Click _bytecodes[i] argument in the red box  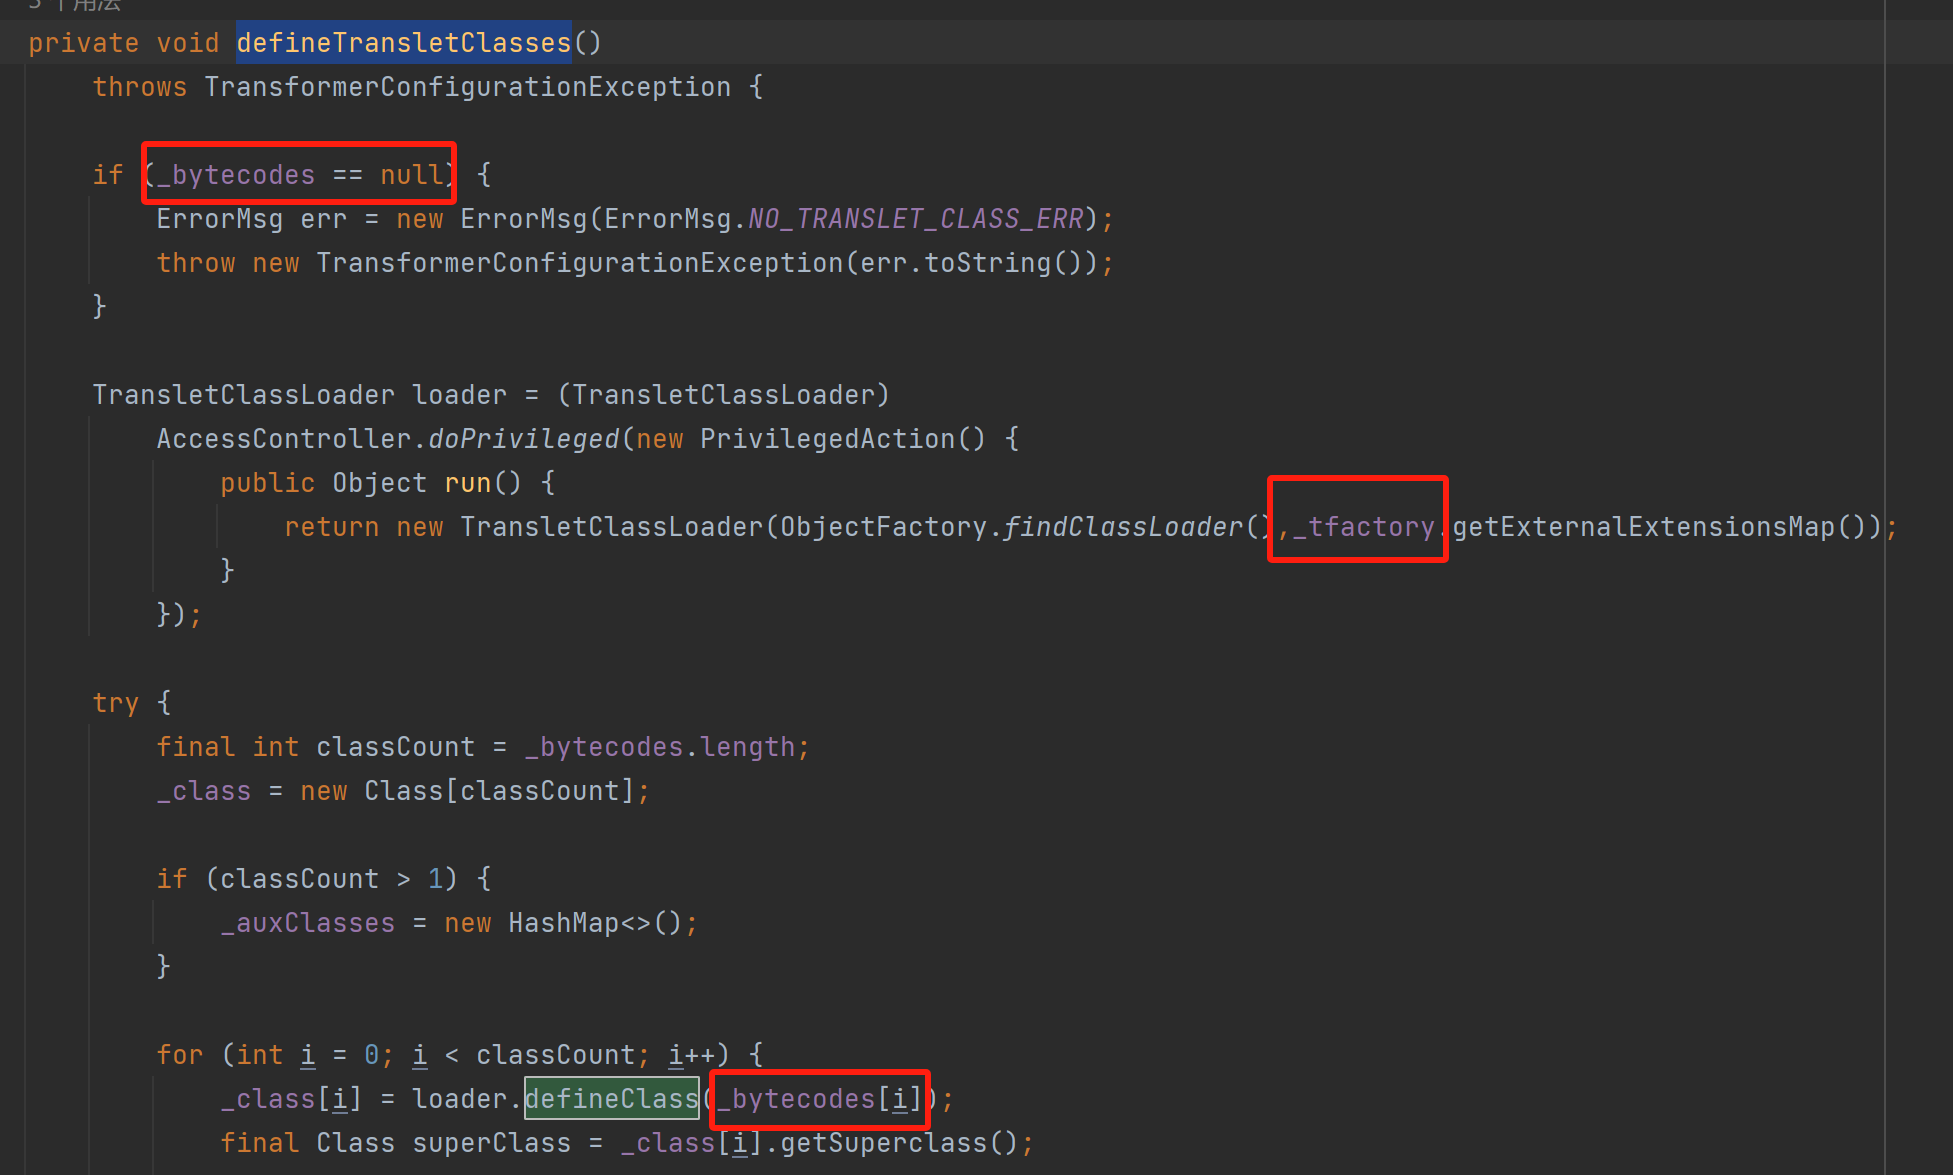point(819,1099)
